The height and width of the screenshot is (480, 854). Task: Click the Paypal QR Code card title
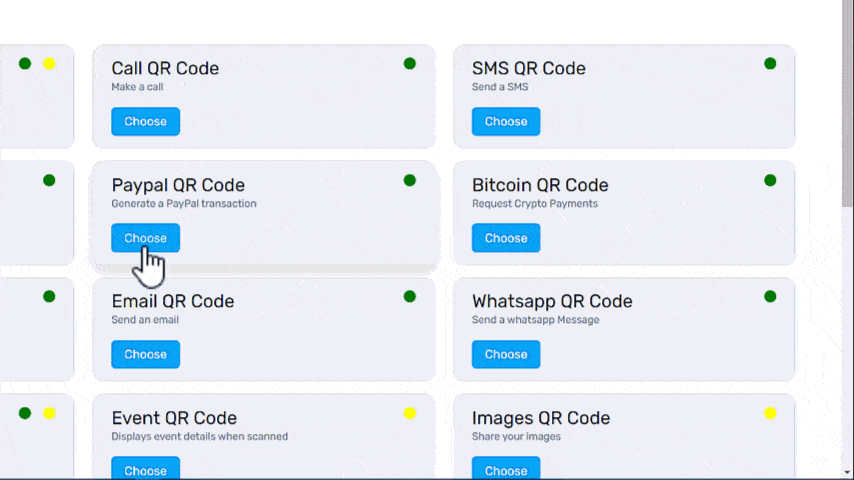178,185
